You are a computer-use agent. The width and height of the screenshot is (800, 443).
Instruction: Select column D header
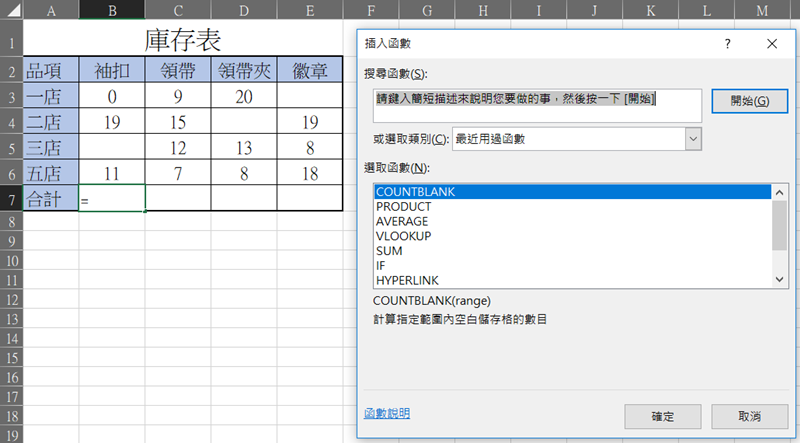click(244, 10)
